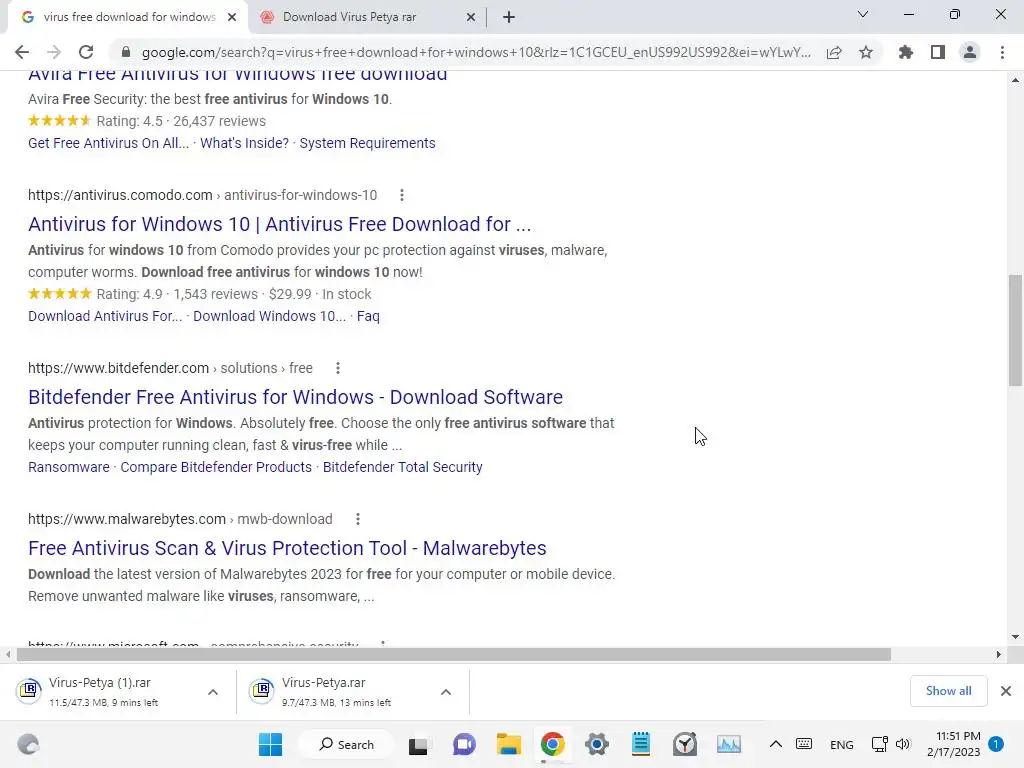The image size is (1024, 768).
Task: Open the tab search chevron
Action: coord(863,14)
